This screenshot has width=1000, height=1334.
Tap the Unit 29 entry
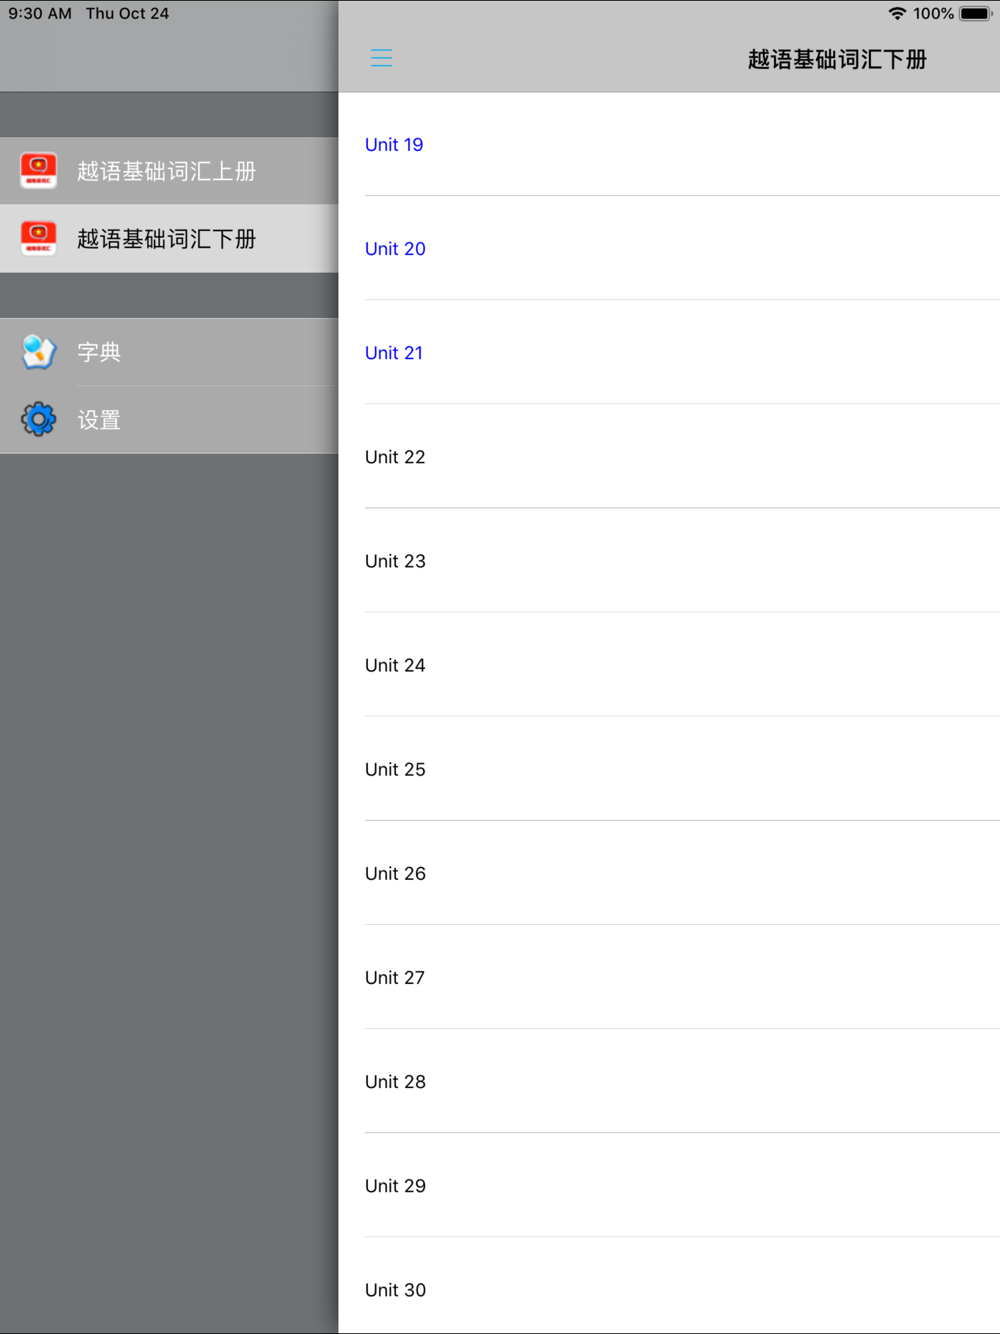coord(669,1184)
